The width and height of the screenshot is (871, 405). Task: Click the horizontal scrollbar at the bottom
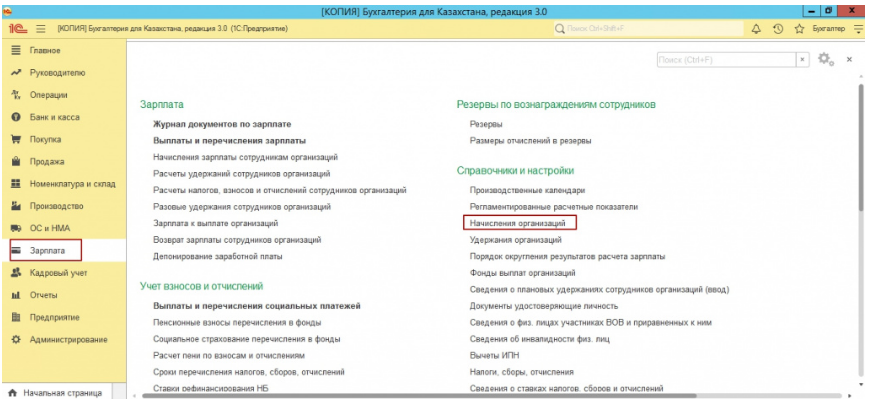tap(419, 396)
